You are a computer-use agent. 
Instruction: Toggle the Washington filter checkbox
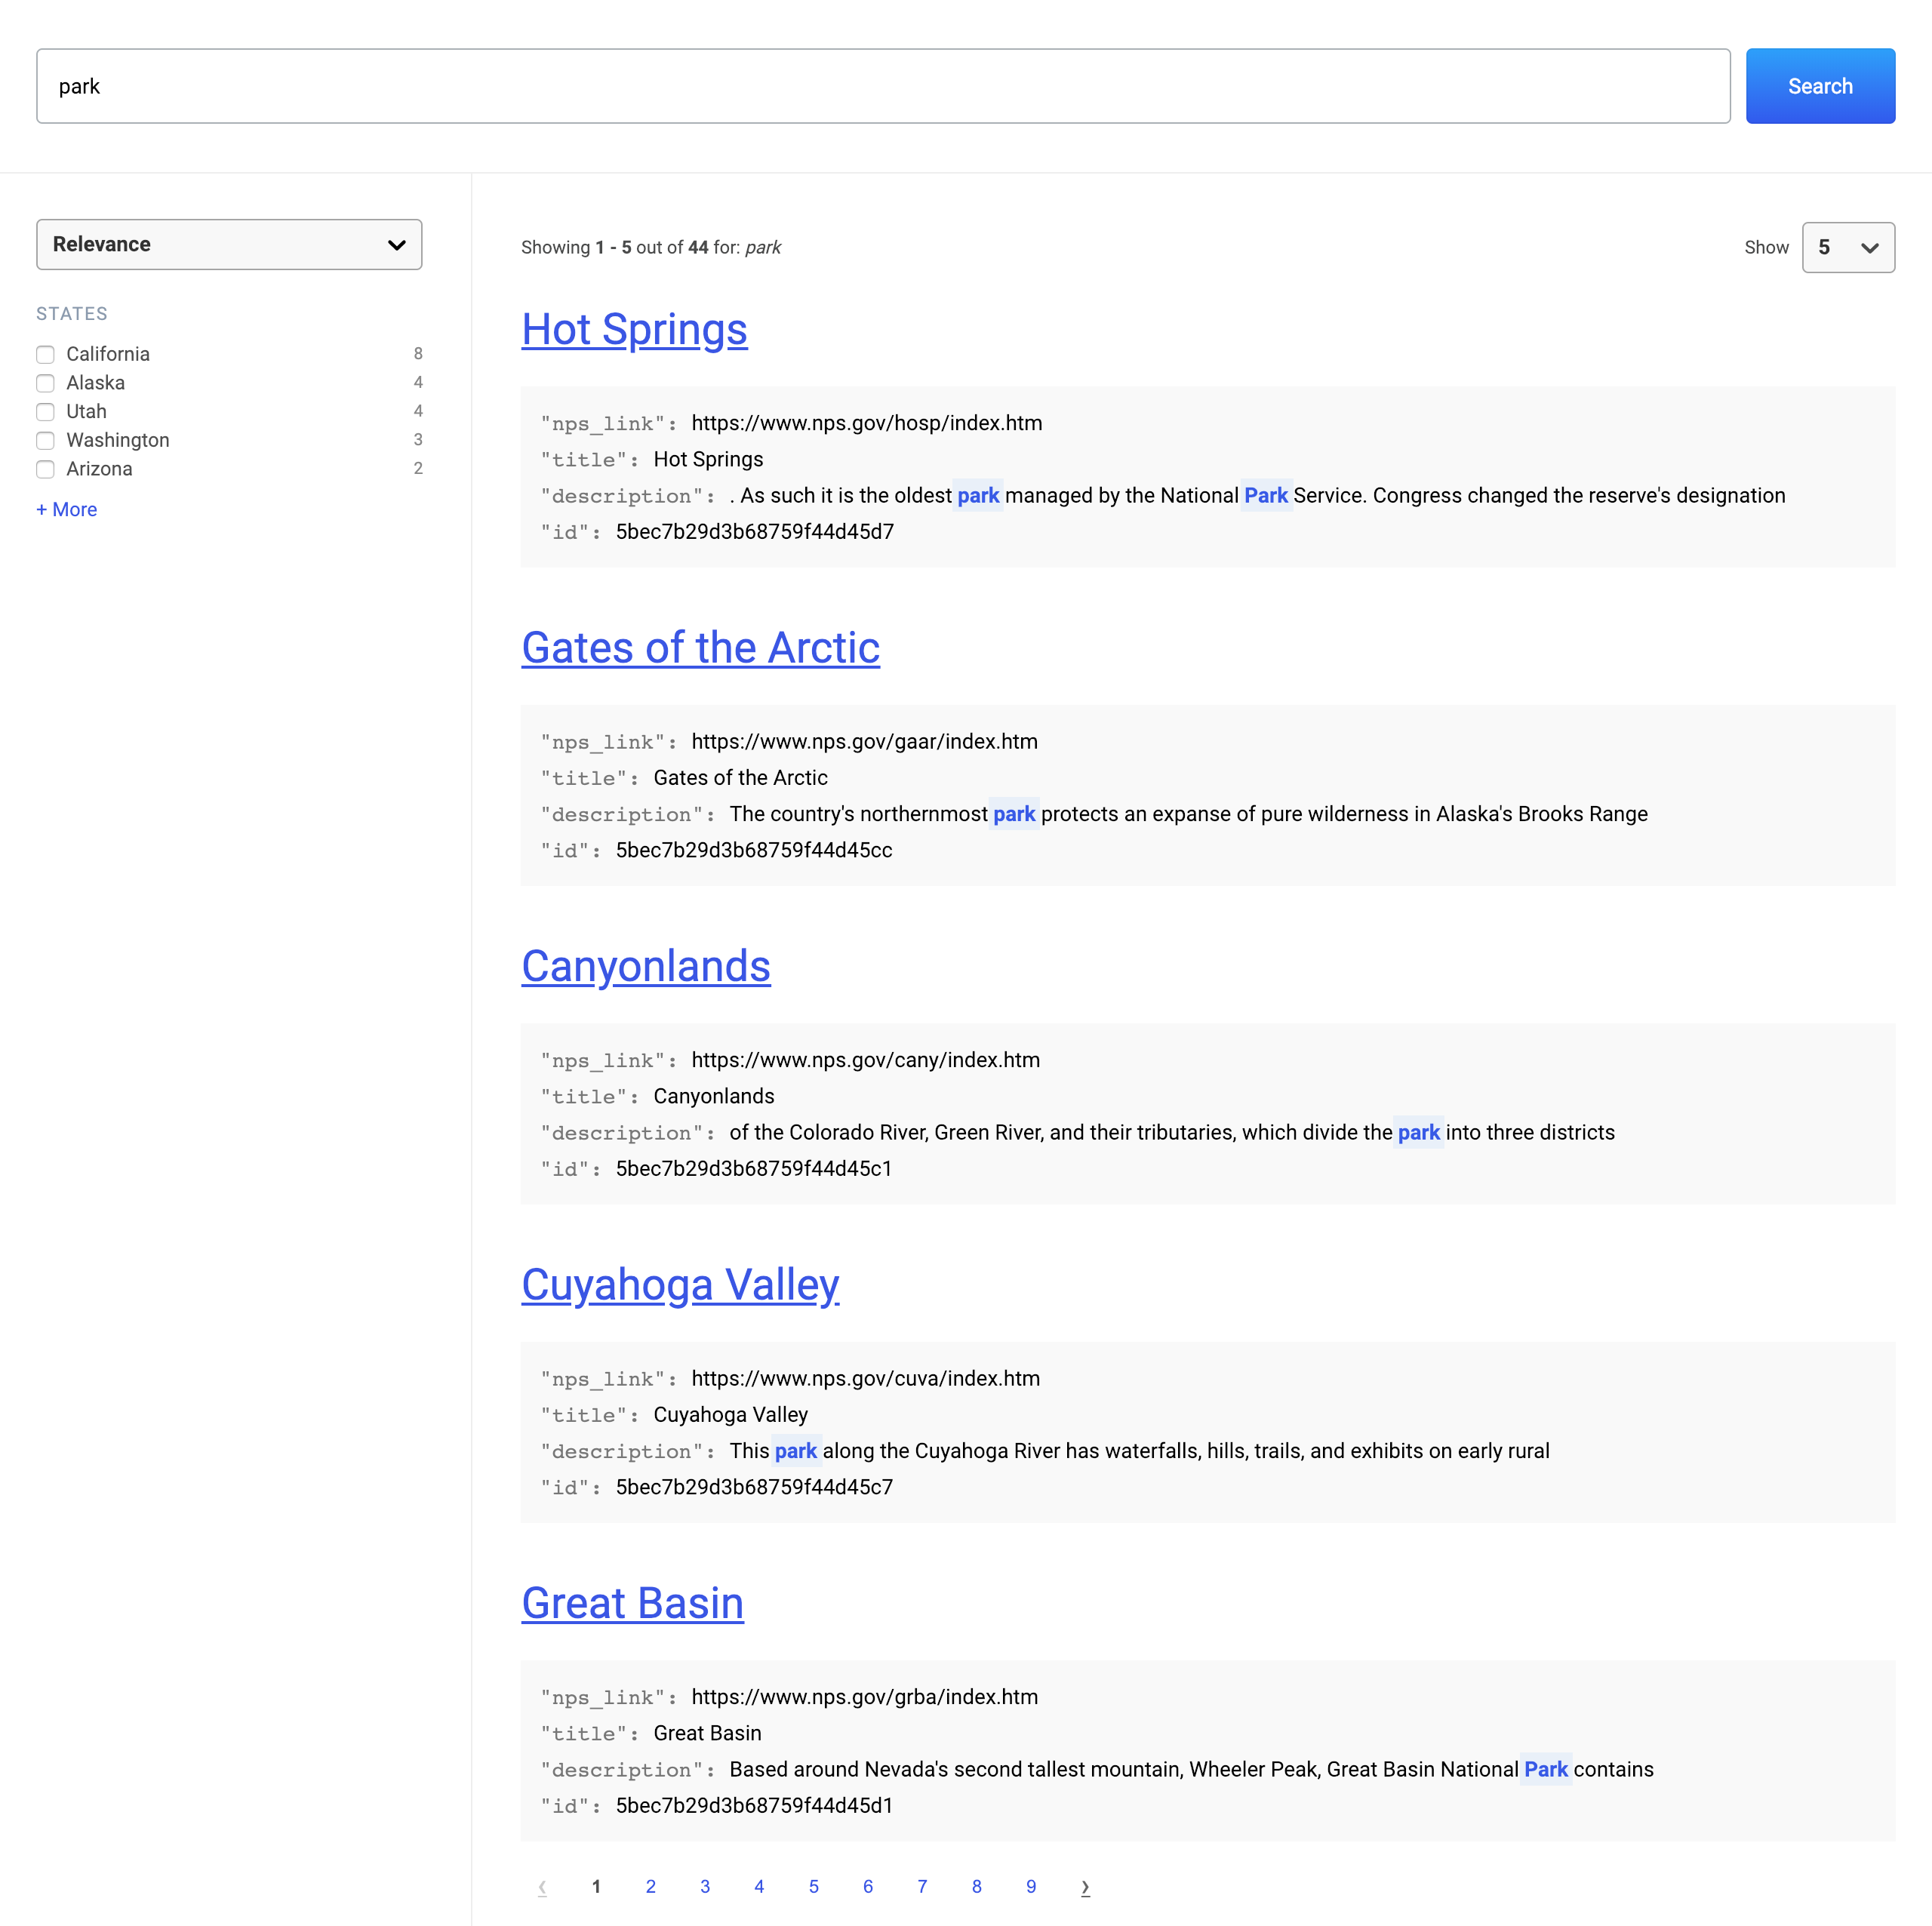point(46,441)
